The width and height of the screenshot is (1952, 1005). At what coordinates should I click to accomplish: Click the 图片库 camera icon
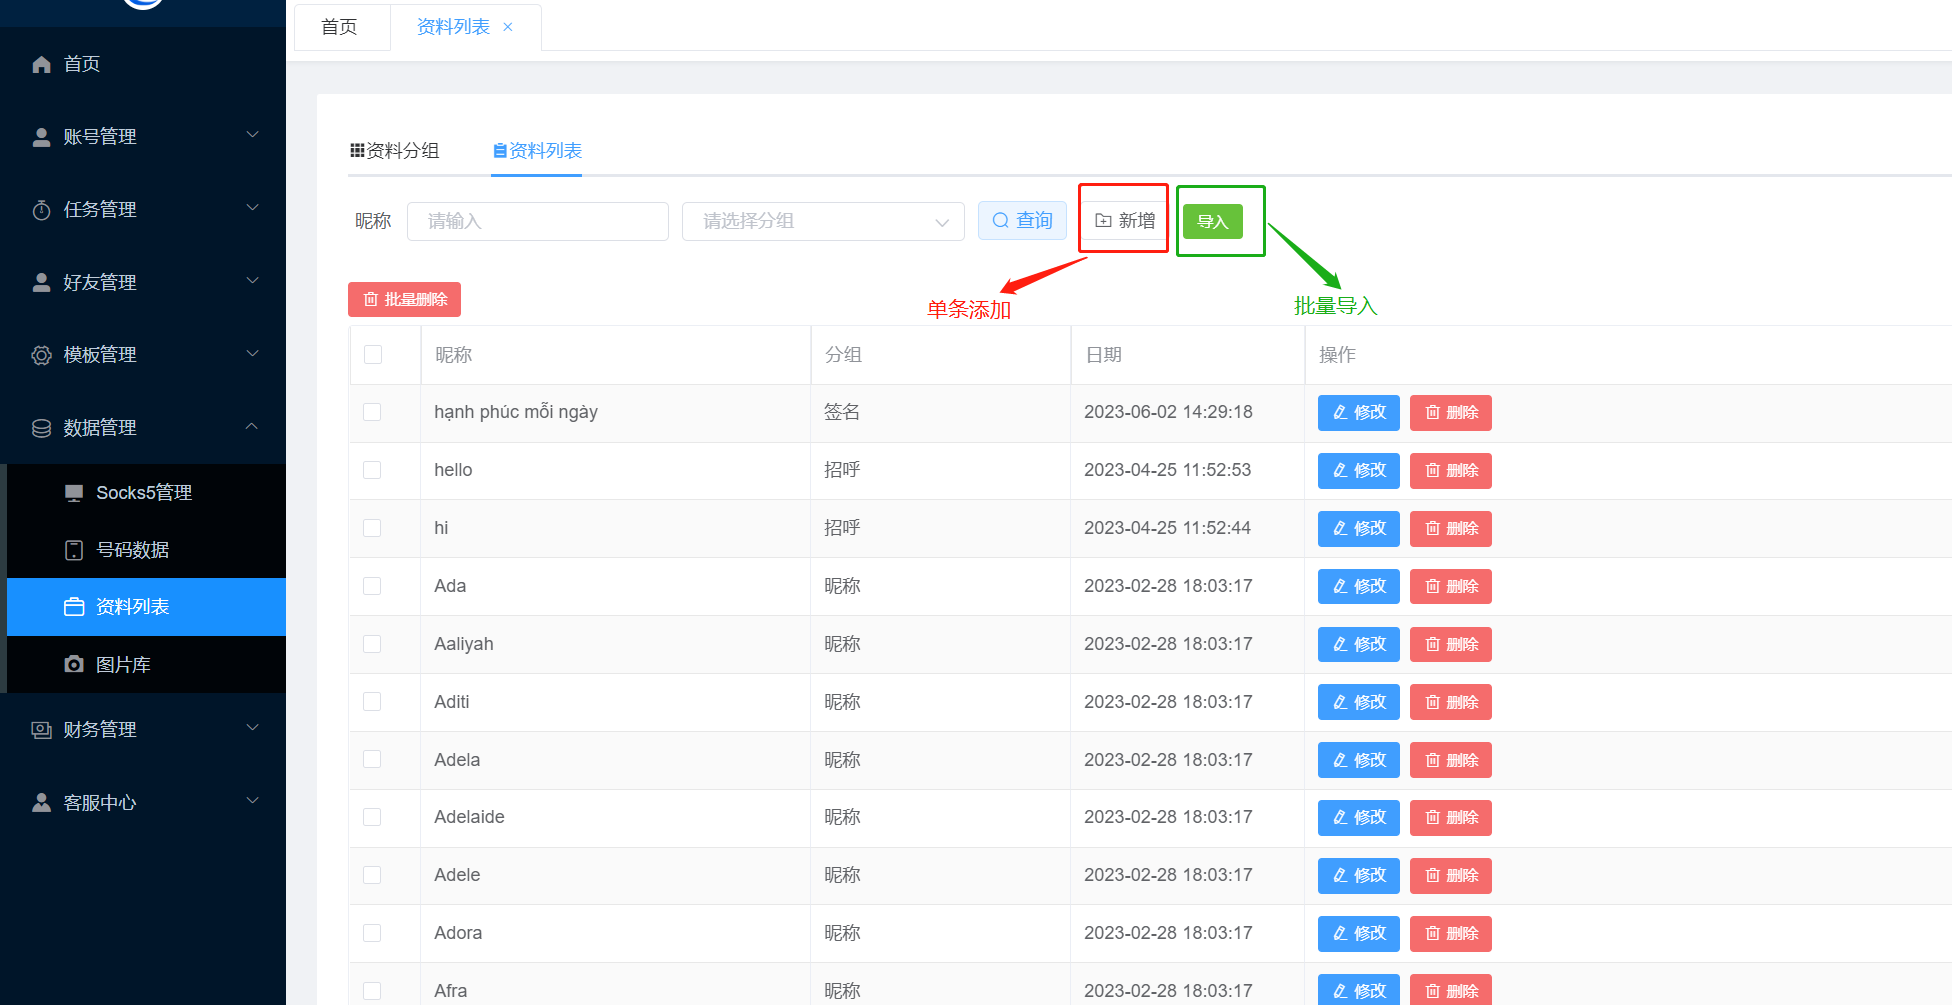click(x=74, y=665)
